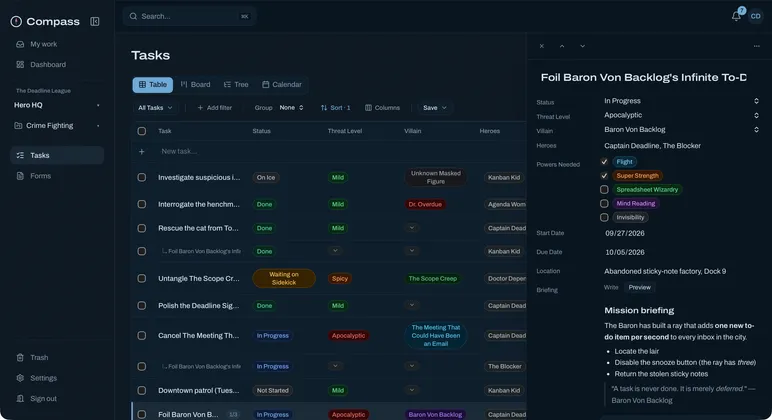The image size is (772, 420).
Task: Open the Threat Level Apocalyptic dropdown
Action: pos(681,115)
